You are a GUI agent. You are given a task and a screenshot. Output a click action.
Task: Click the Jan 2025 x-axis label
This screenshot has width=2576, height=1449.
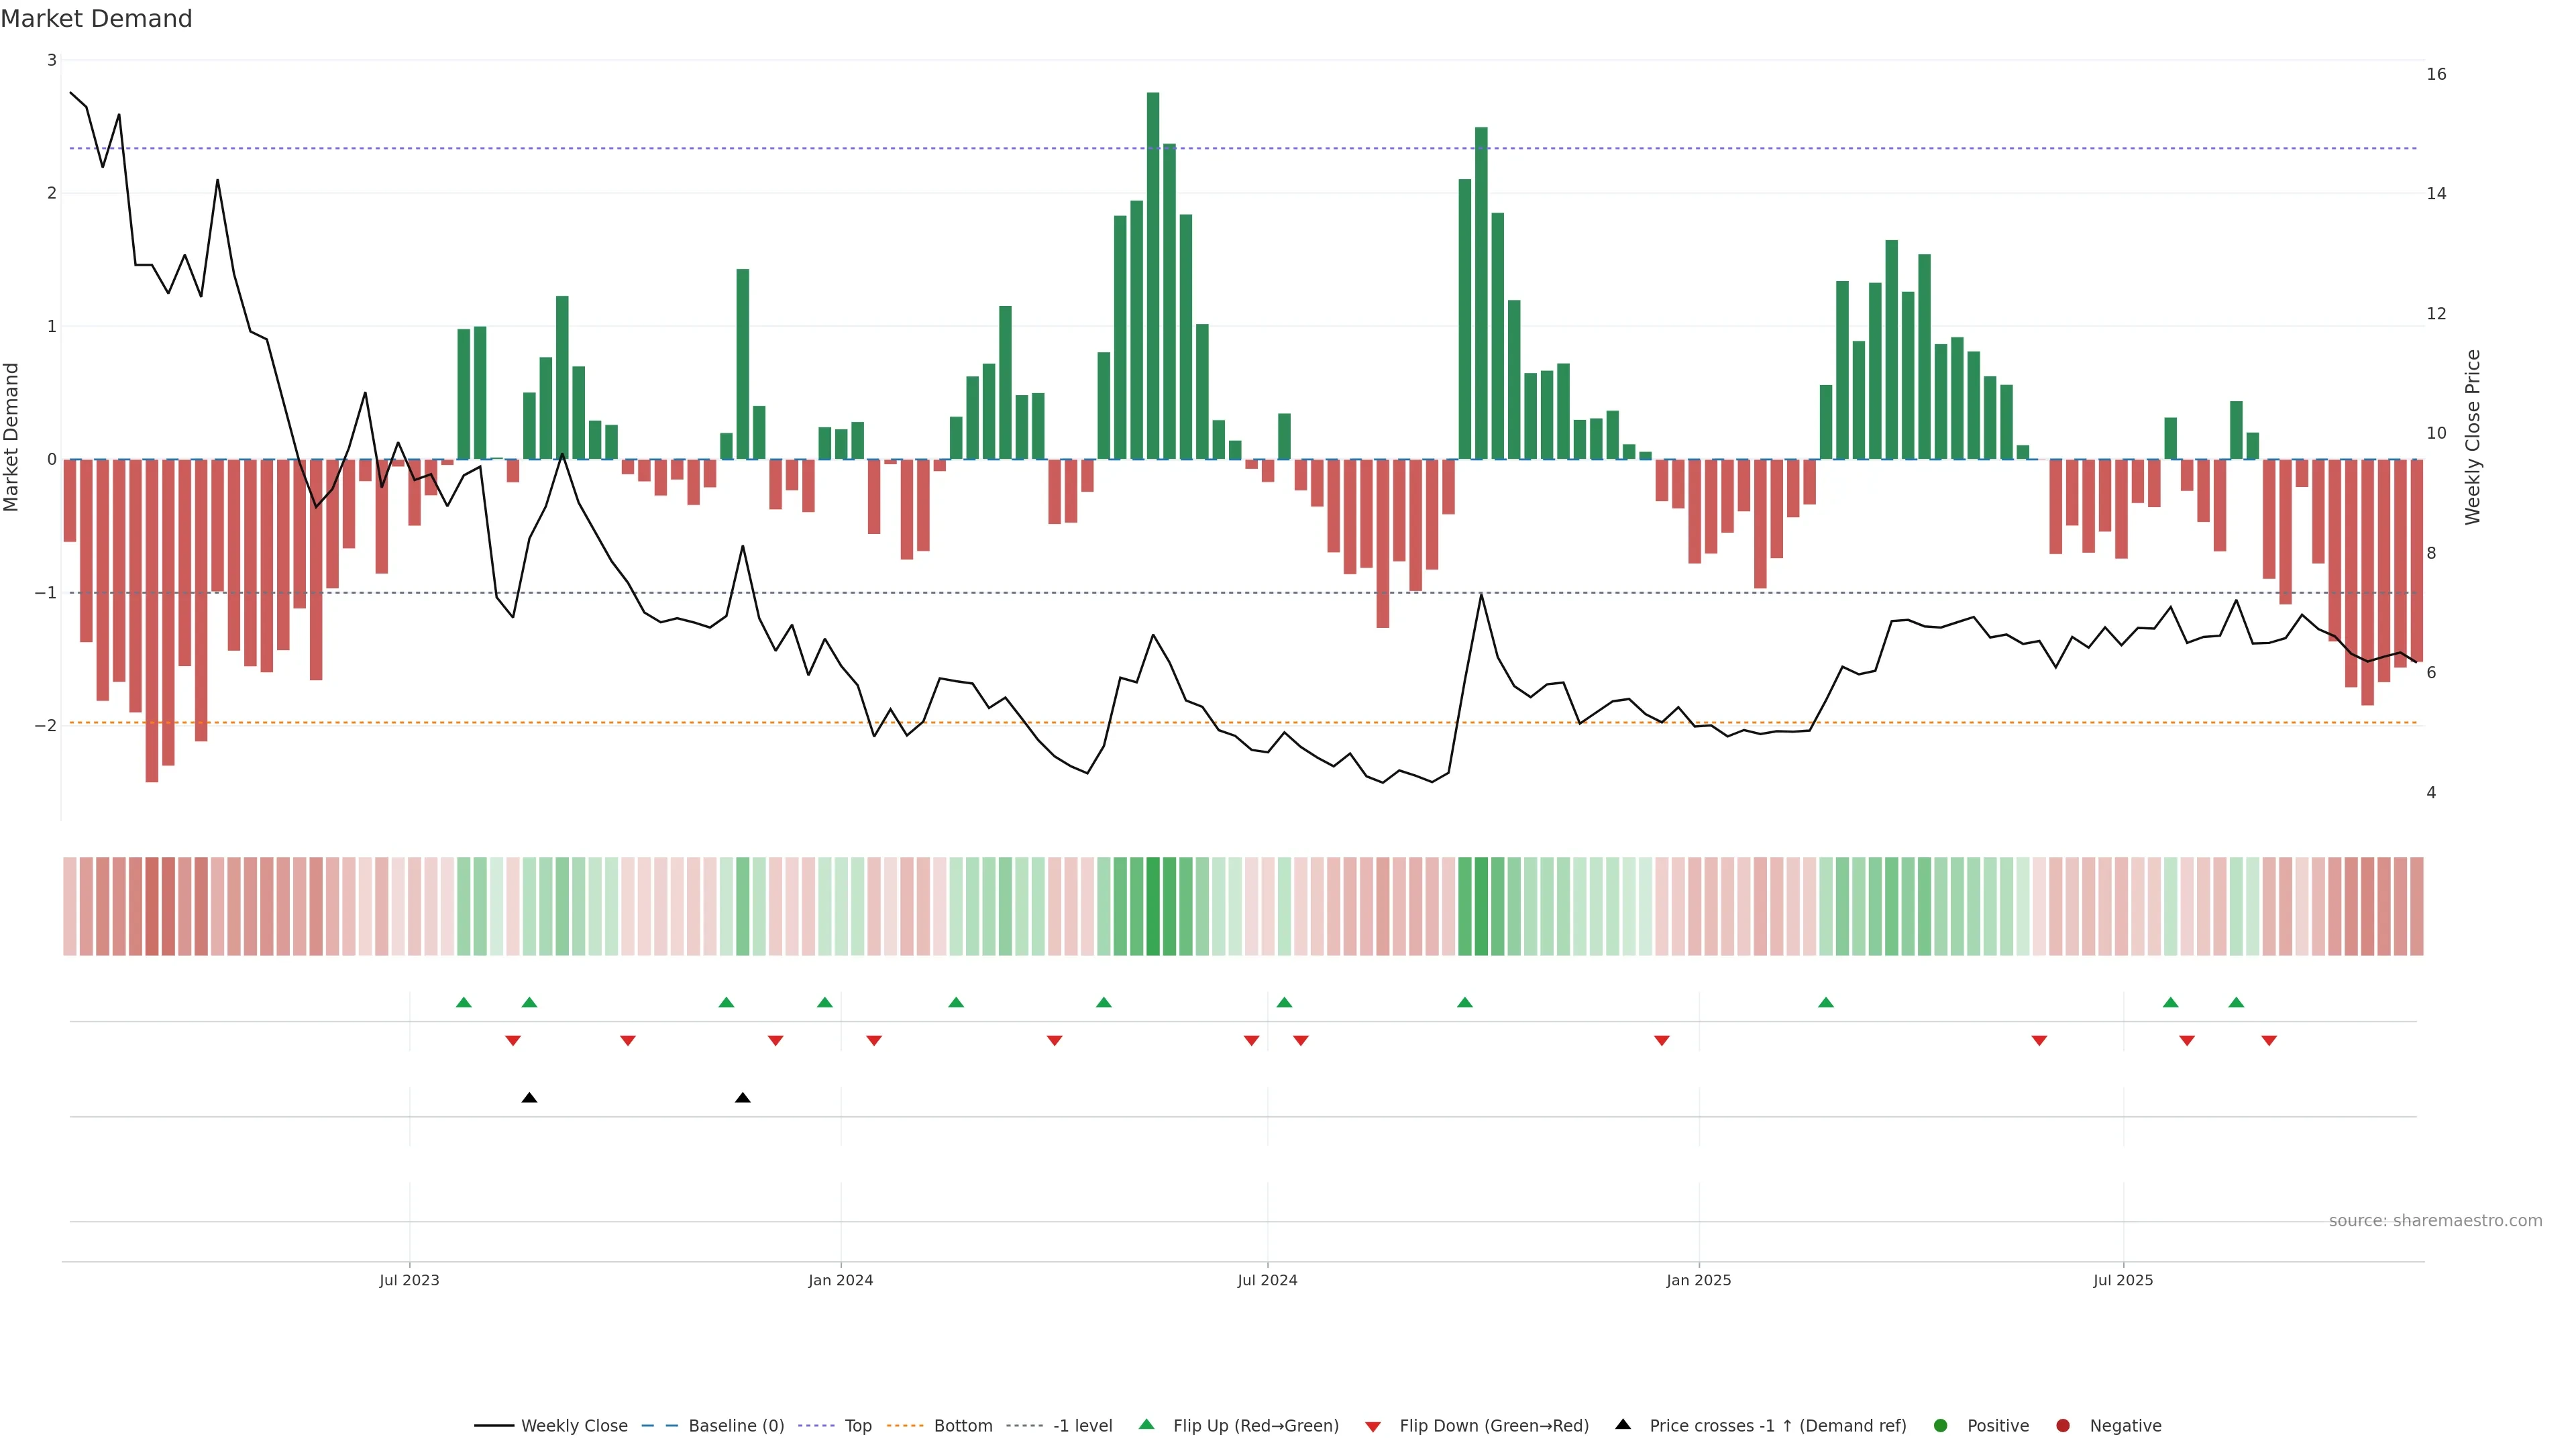point(1698,1280)
